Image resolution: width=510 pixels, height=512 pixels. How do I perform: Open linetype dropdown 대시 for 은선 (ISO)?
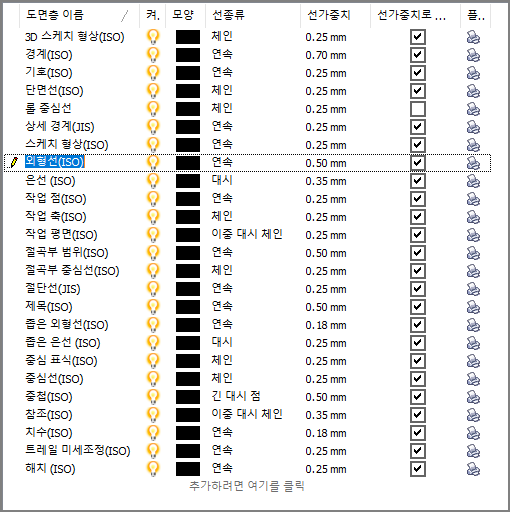pyautogui.click(x=222, y=180)
